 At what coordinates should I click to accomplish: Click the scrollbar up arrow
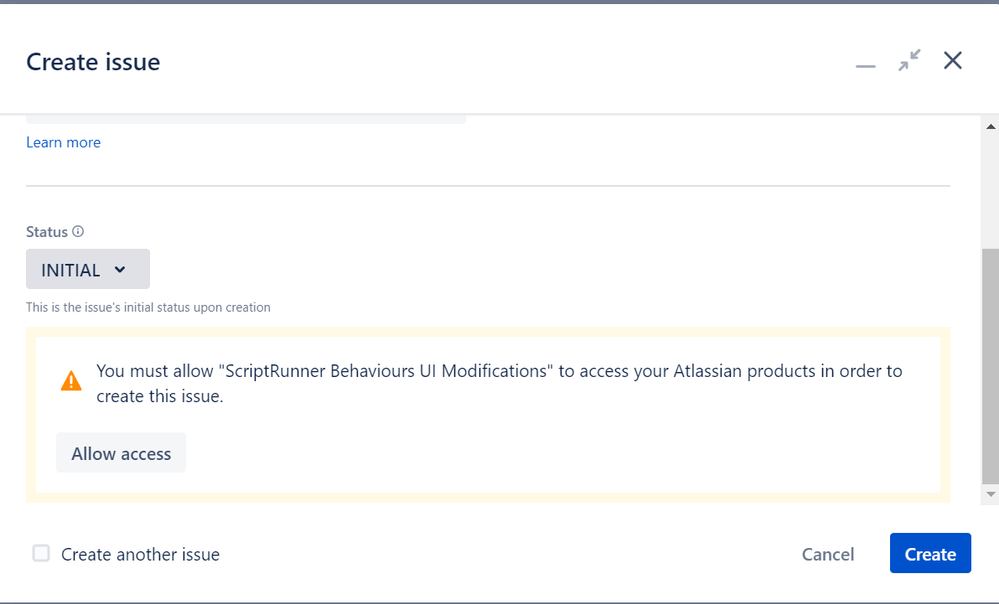pos(989,125)
